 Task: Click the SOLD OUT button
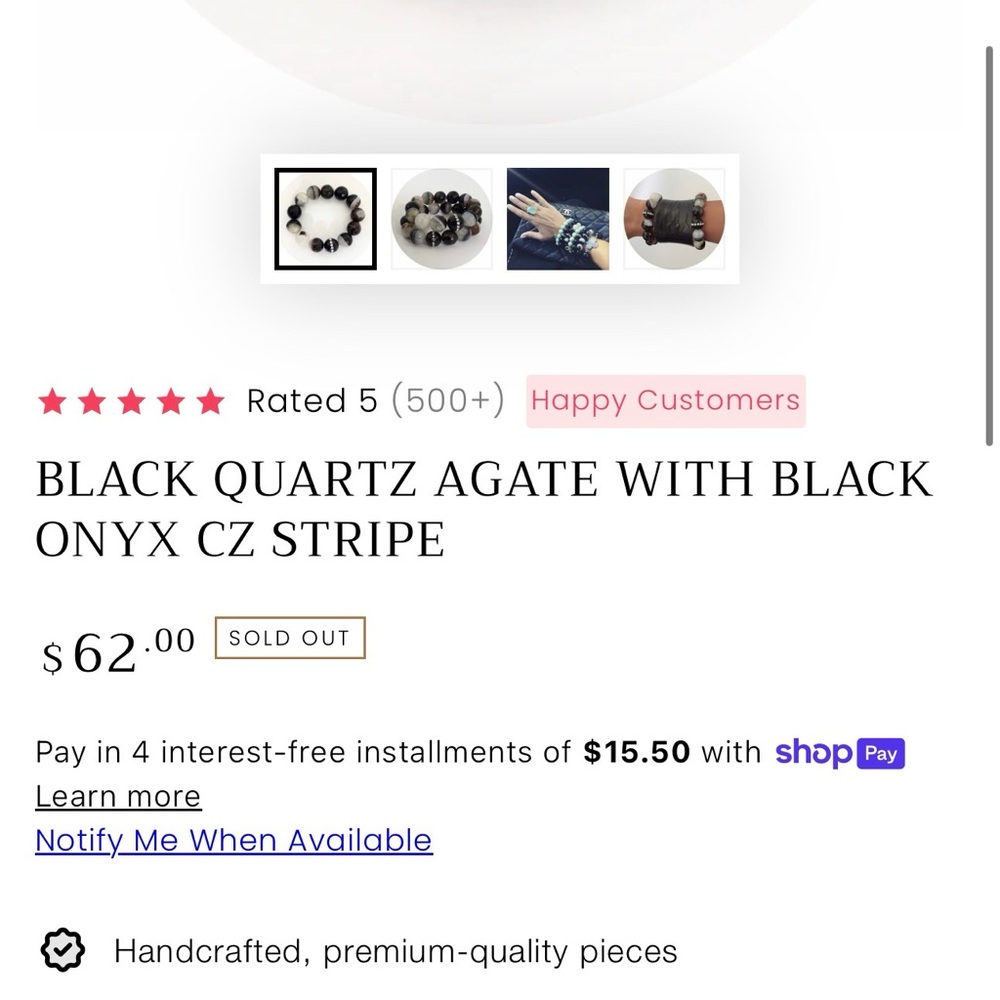click(x=288, y=638)
